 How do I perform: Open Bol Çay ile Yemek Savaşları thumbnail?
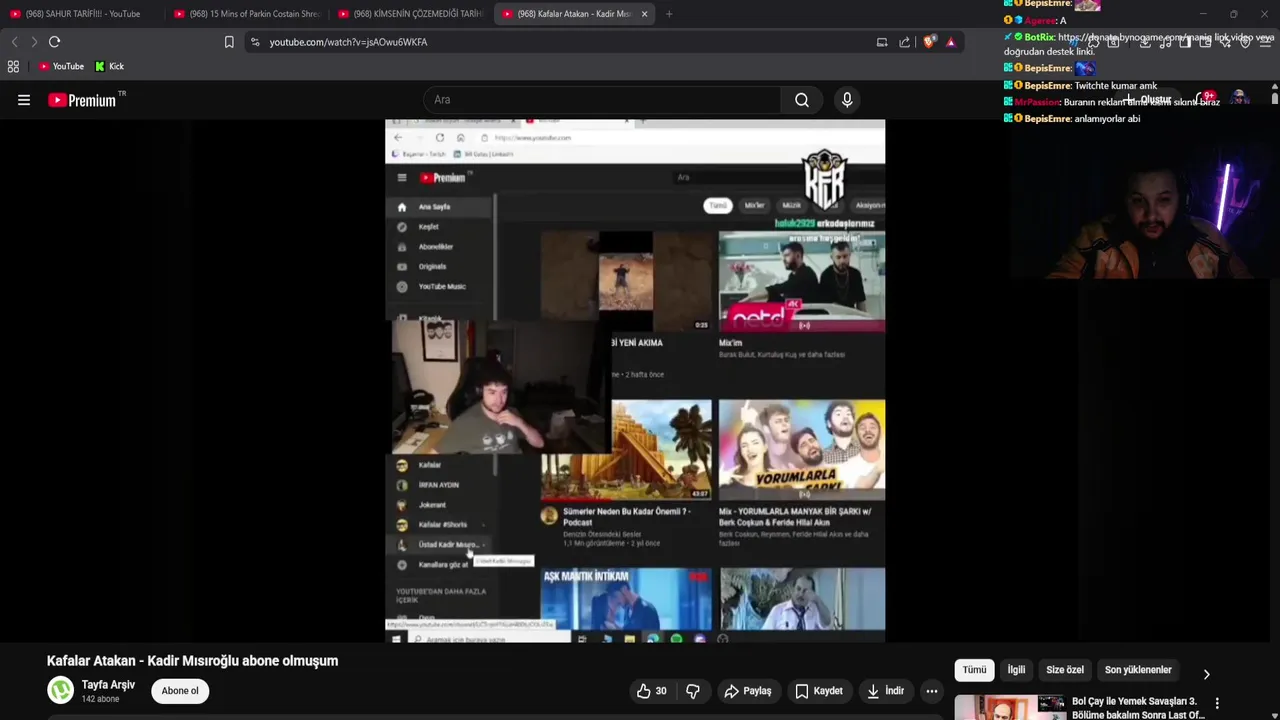pos(1009,707)
